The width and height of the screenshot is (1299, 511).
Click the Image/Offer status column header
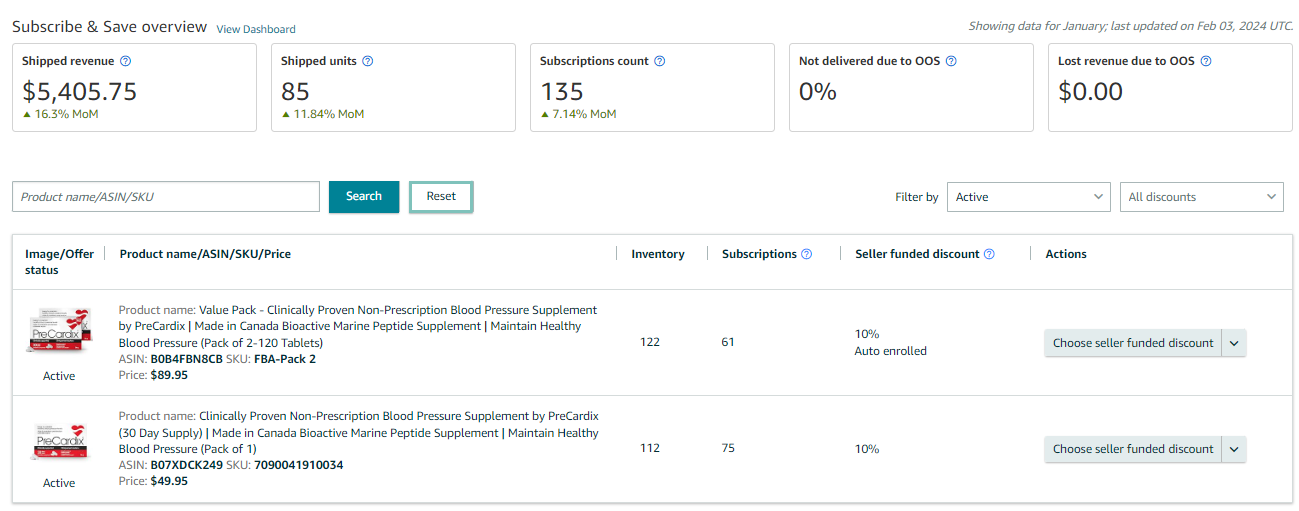59,262
